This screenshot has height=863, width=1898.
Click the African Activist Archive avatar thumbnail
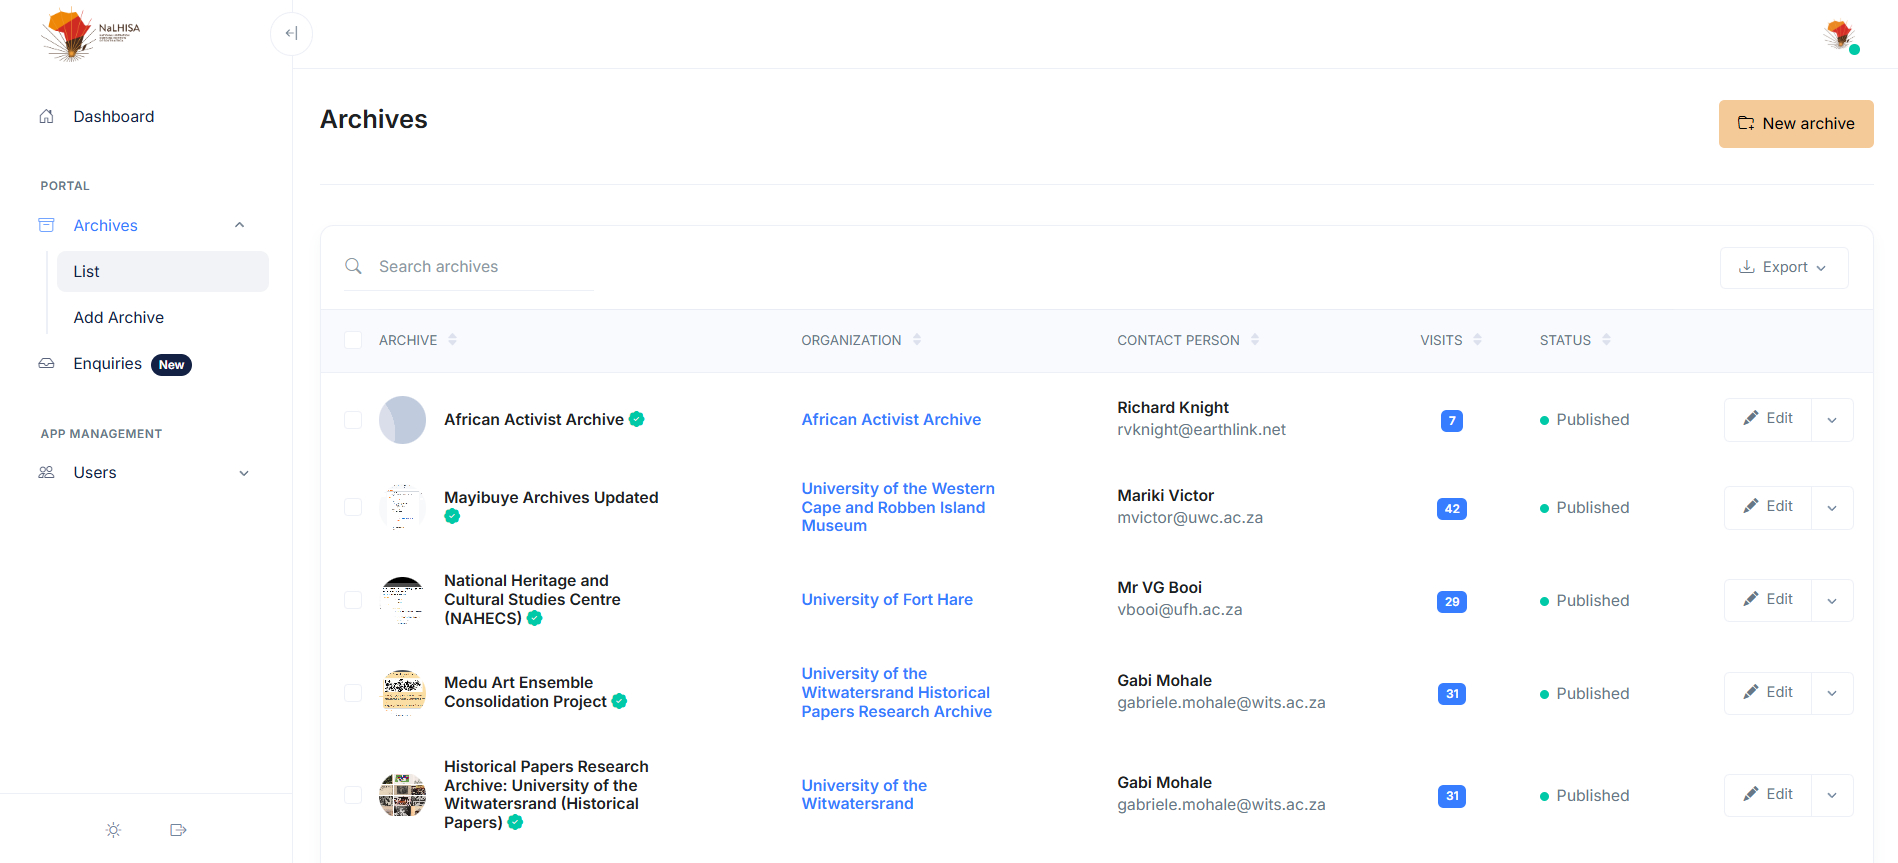point(402,420)
